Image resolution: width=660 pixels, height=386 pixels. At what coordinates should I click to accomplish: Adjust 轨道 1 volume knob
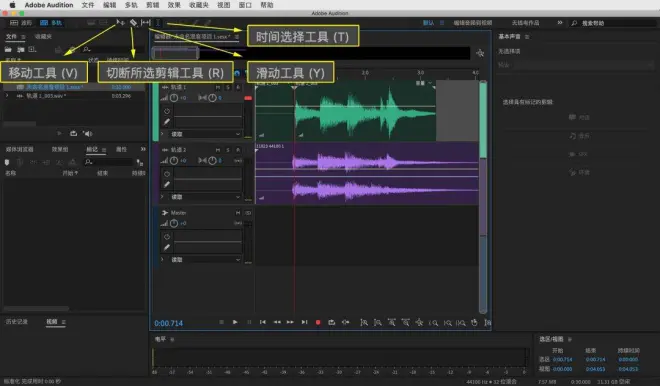click(174, 98)
